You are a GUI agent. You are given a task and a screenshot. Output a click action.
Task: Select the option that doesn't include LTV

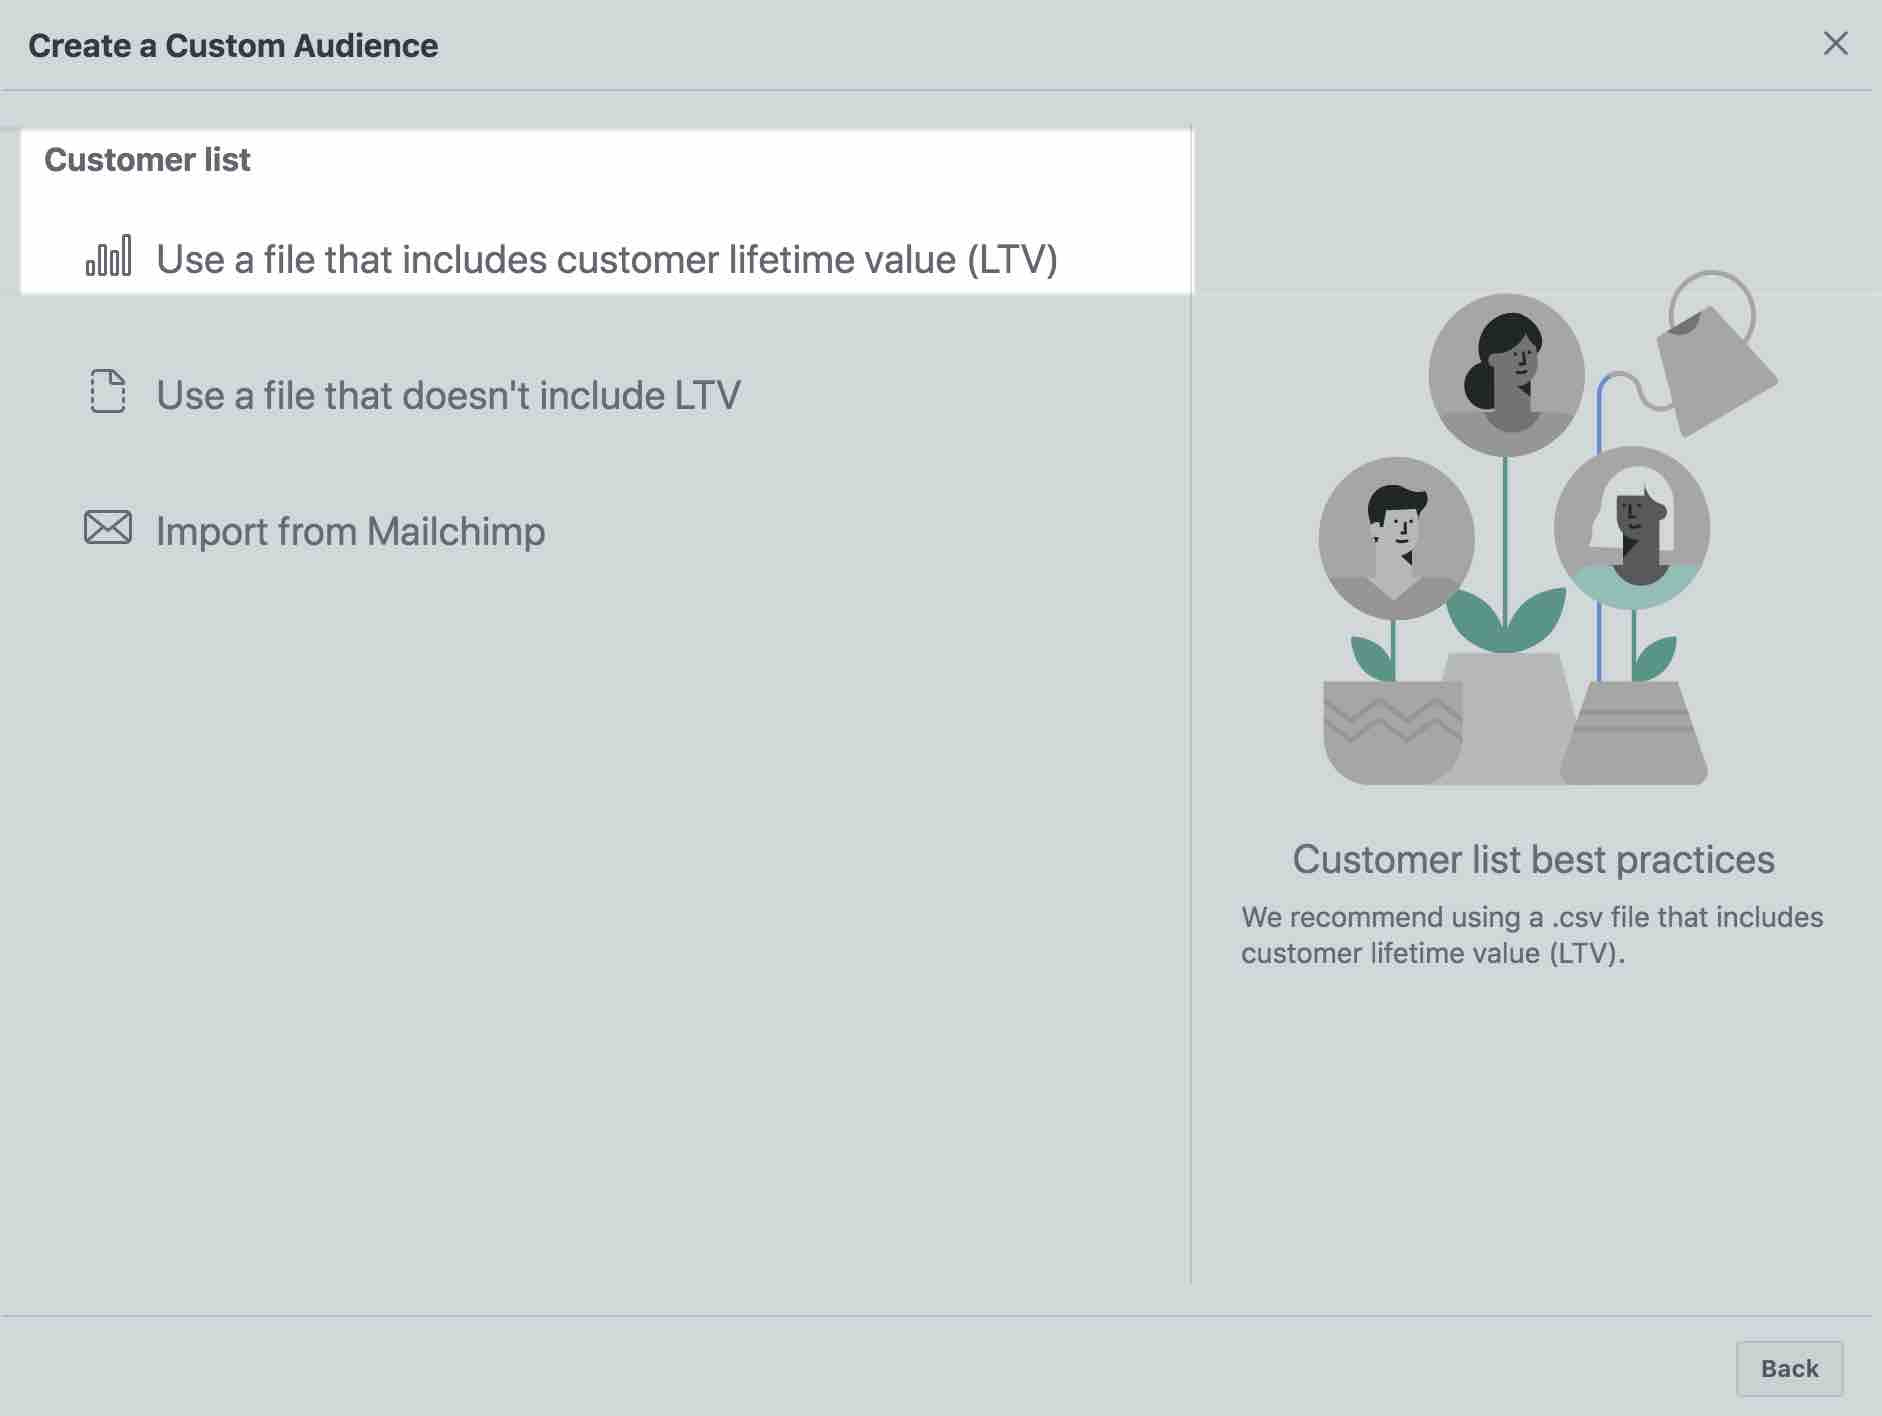448,394
